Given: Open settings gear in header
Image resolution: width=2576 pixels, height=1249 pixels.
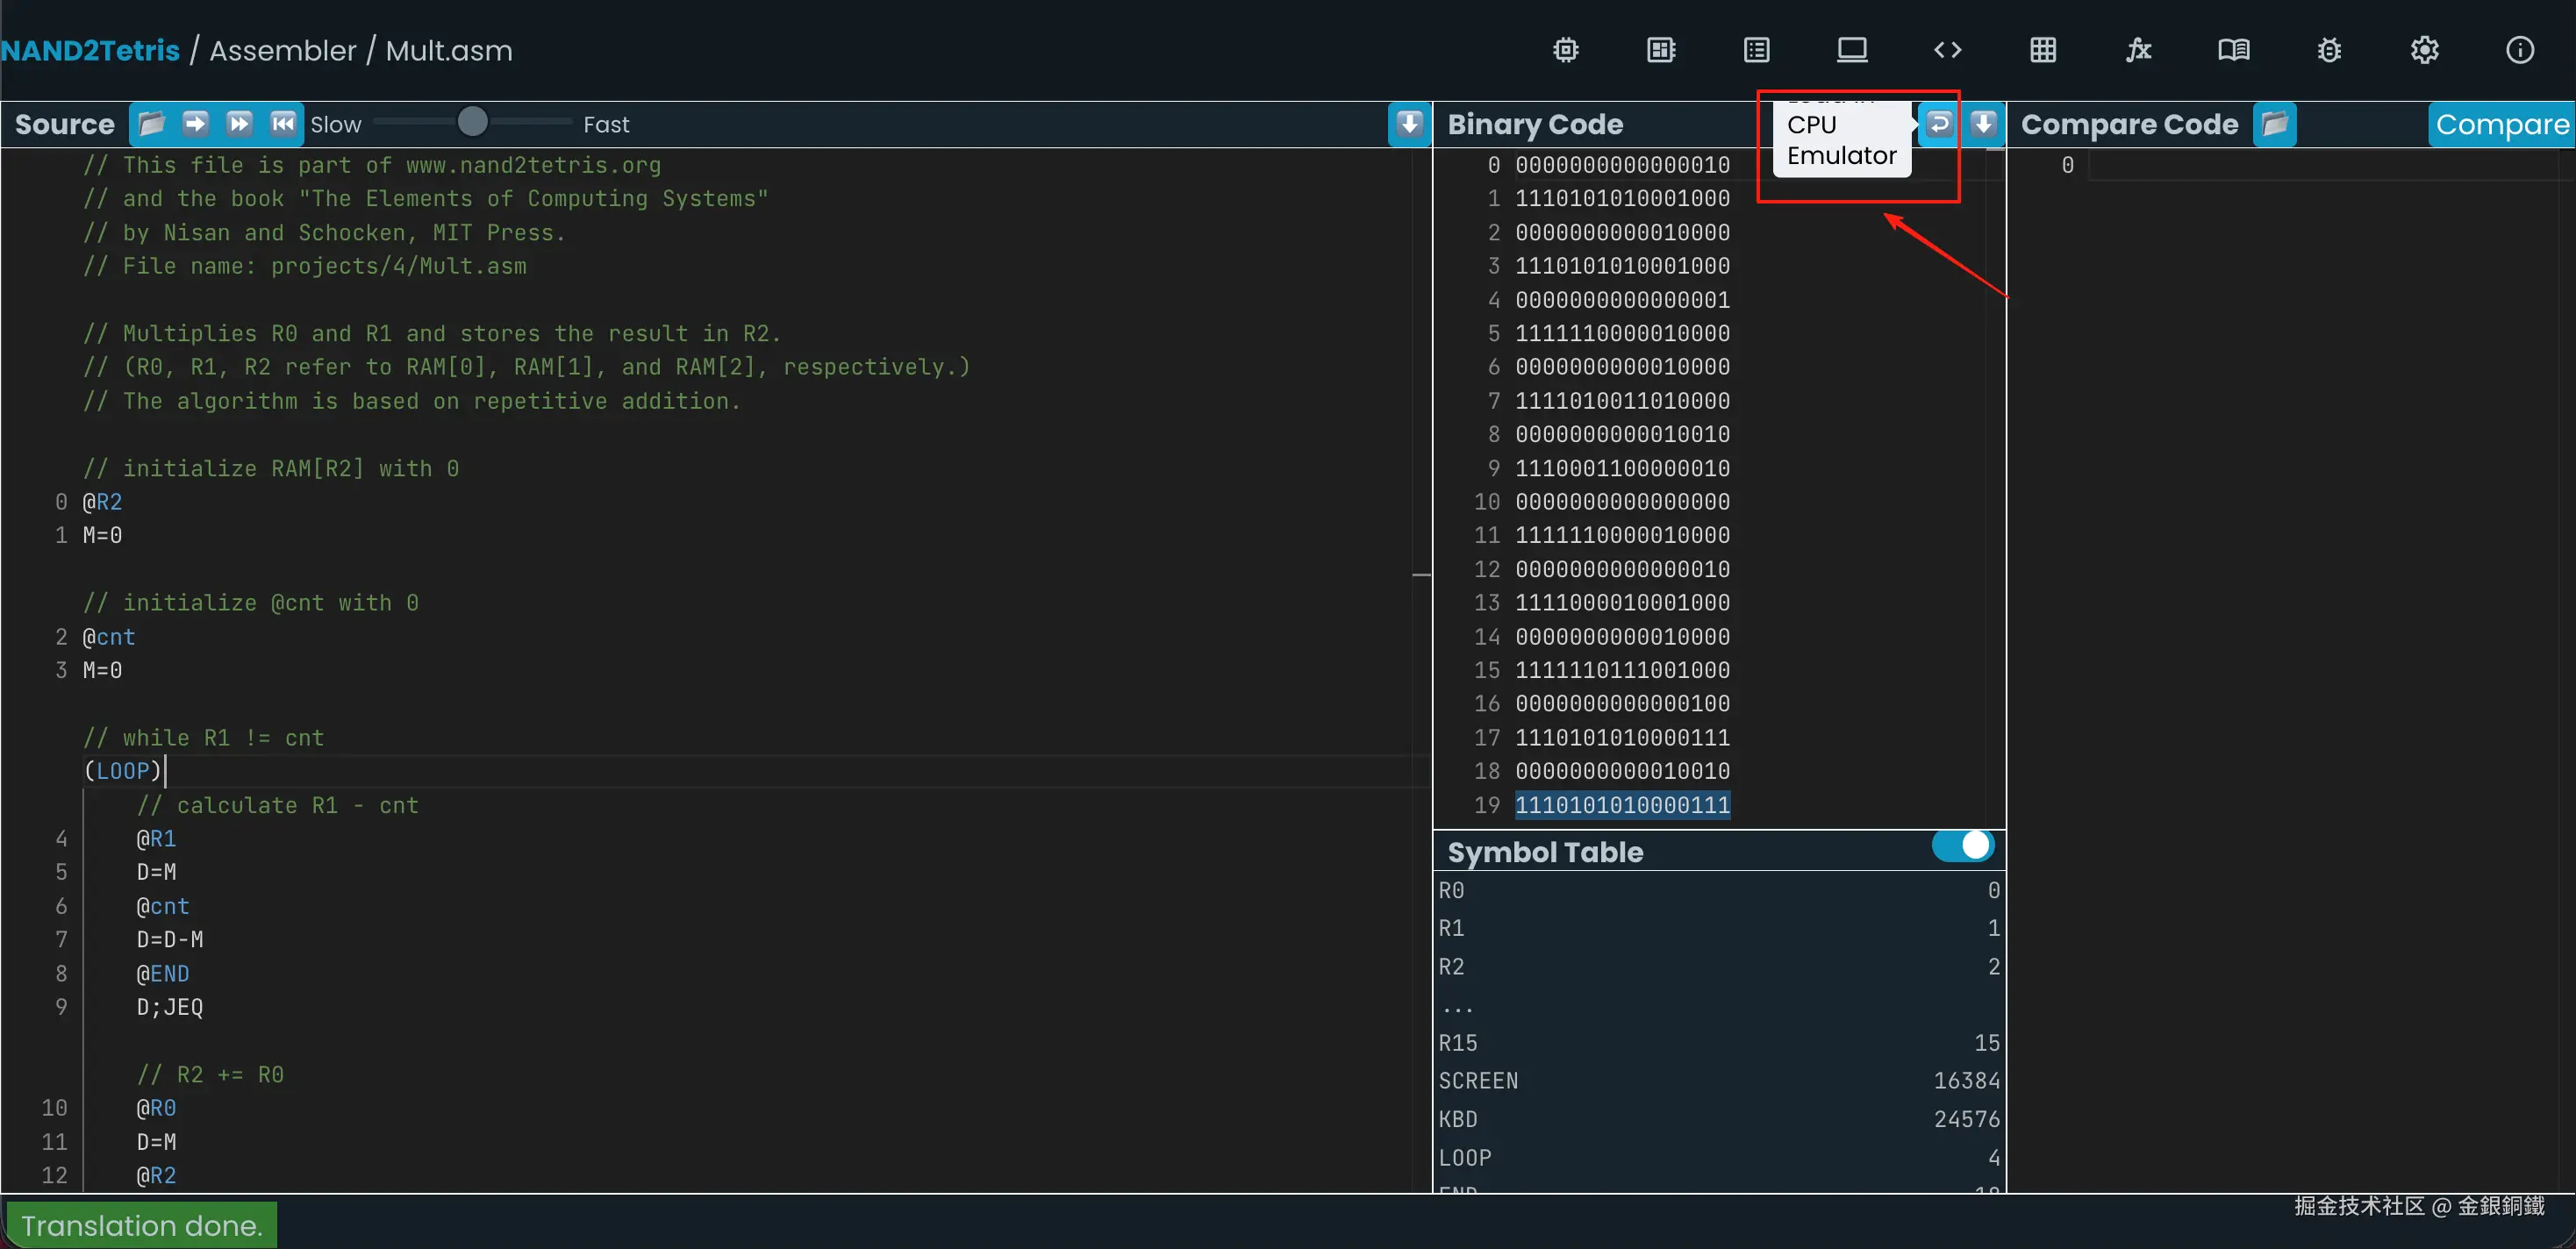Looking at the screenshot, I should 2424,50.
